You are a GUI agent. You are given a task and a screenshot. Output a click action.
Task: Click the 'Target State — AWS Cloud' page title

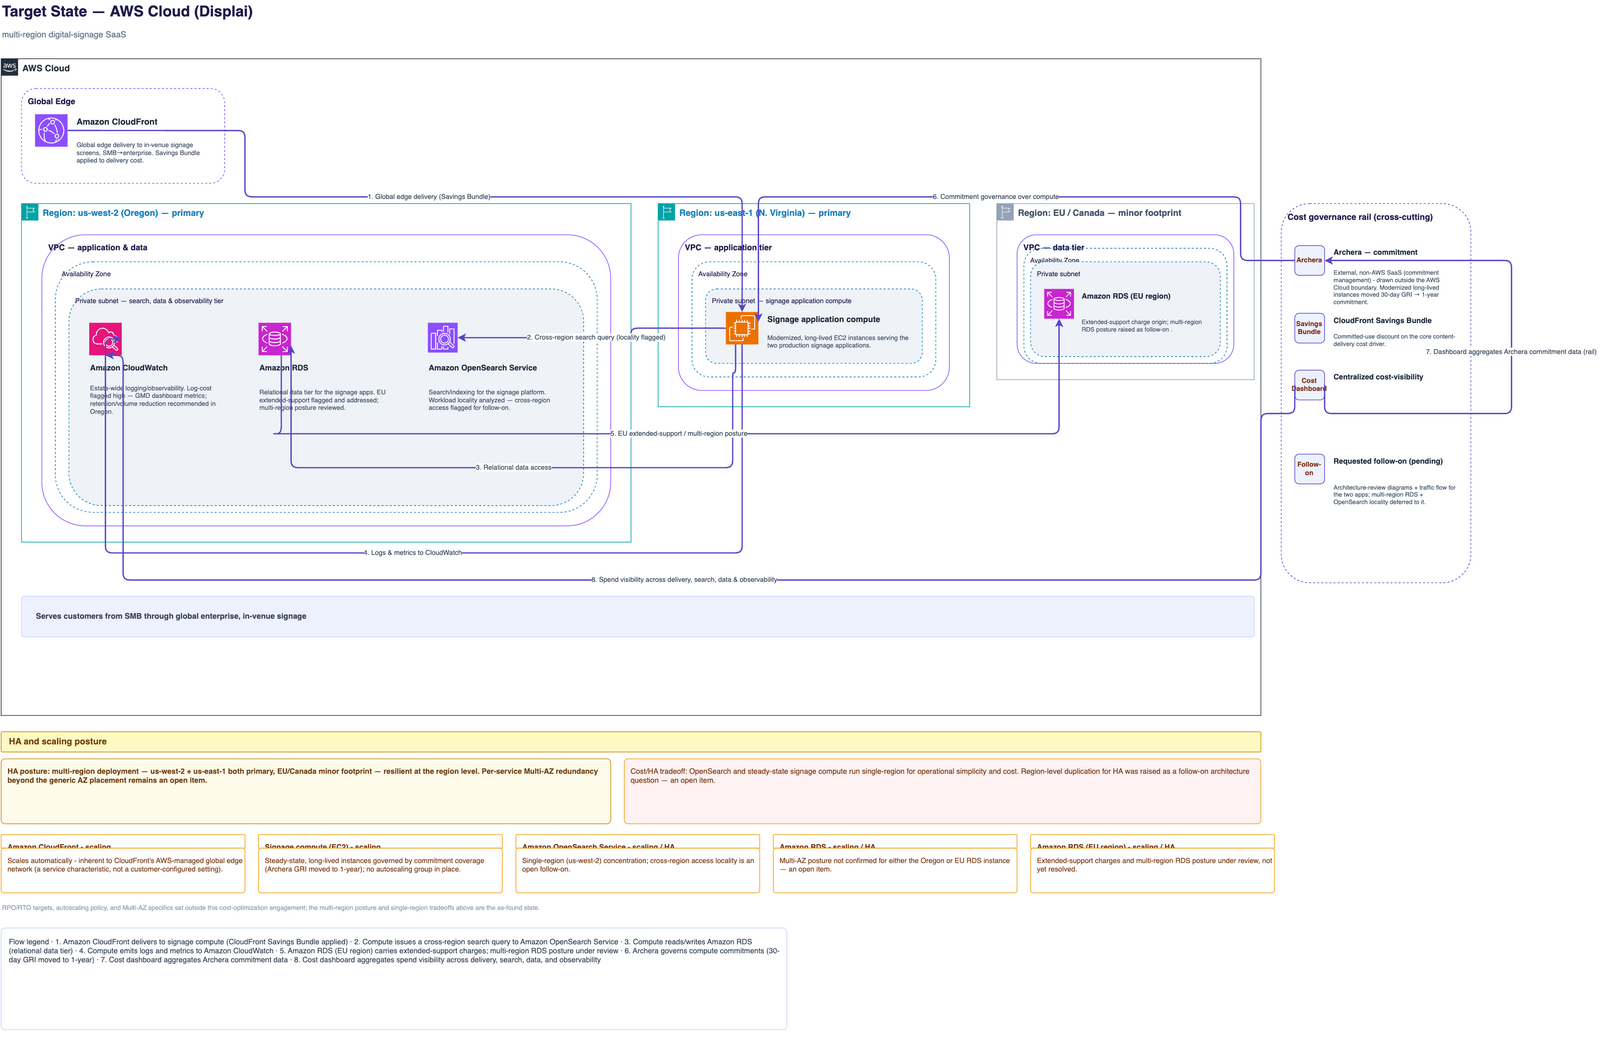coord(127,12)
